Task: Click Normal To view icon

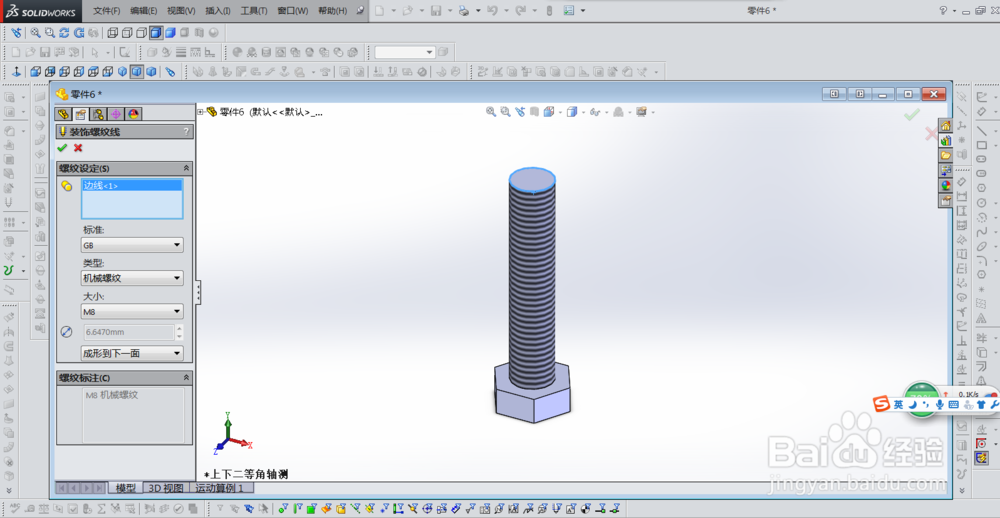Action: pos(17,71)
